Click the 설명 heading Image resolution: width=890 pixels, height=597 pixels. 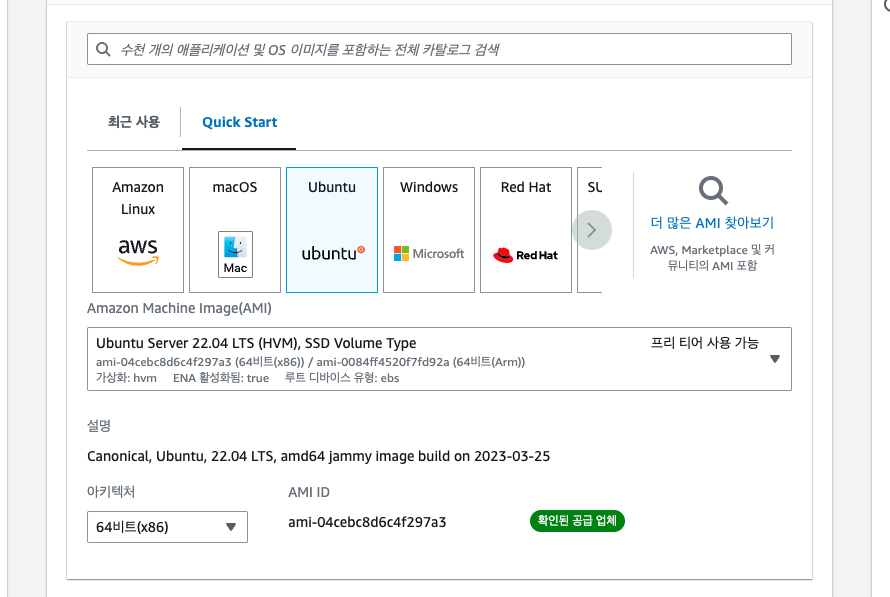click(99, 426)
